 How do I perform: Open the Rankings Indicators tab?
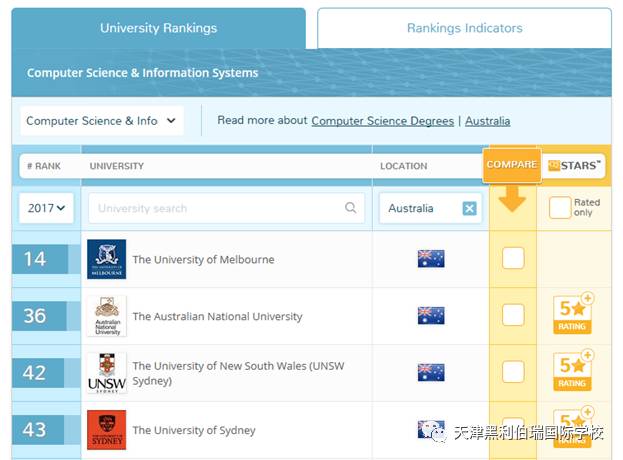pyautogui.click(x=464, y=28)
